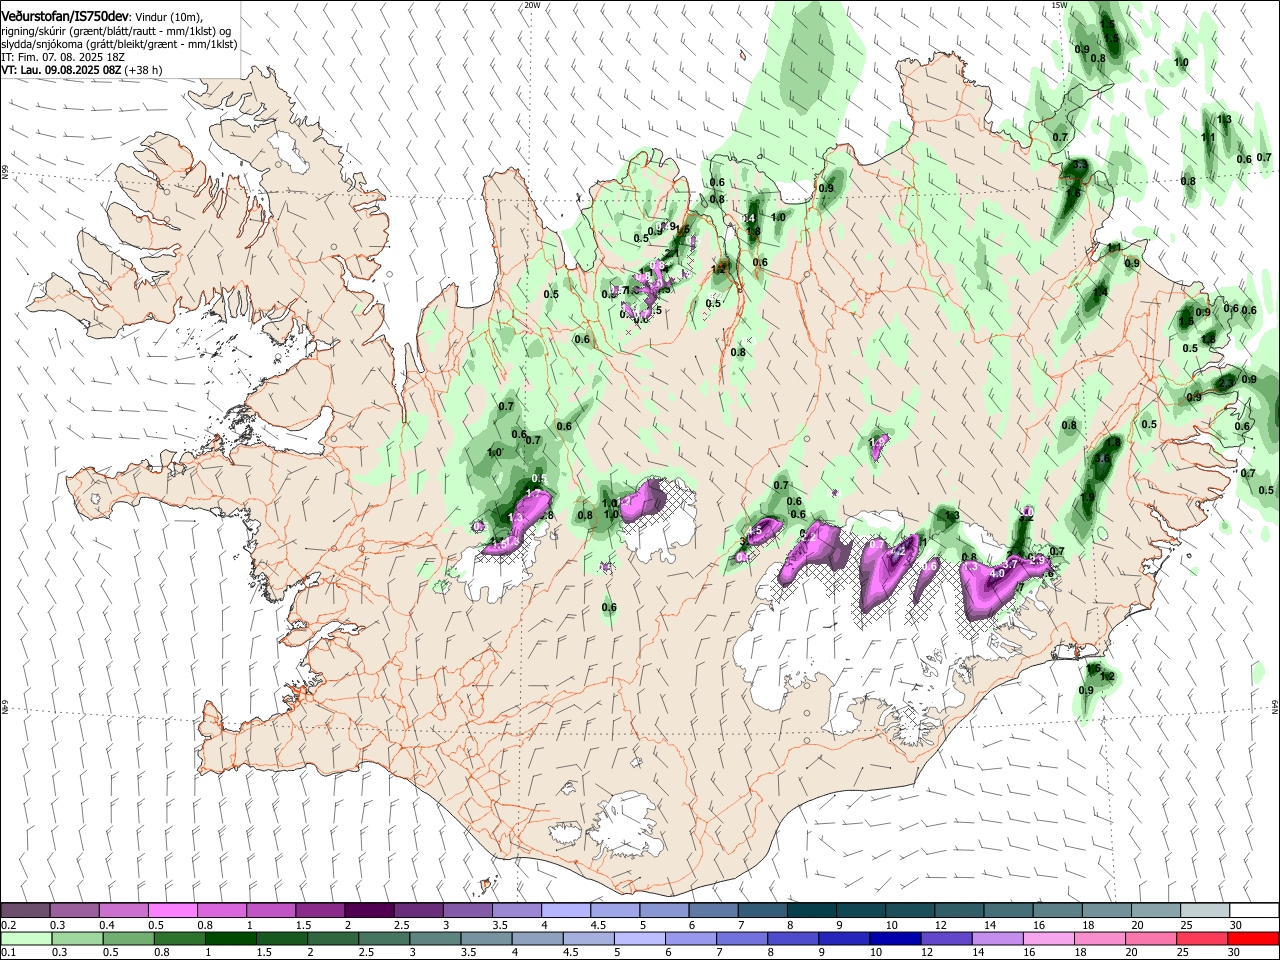The height and width of the screenshot is (960, 1280).
Task: Choose the light lavender swatch labeled 4
Action: click(565, 910)
